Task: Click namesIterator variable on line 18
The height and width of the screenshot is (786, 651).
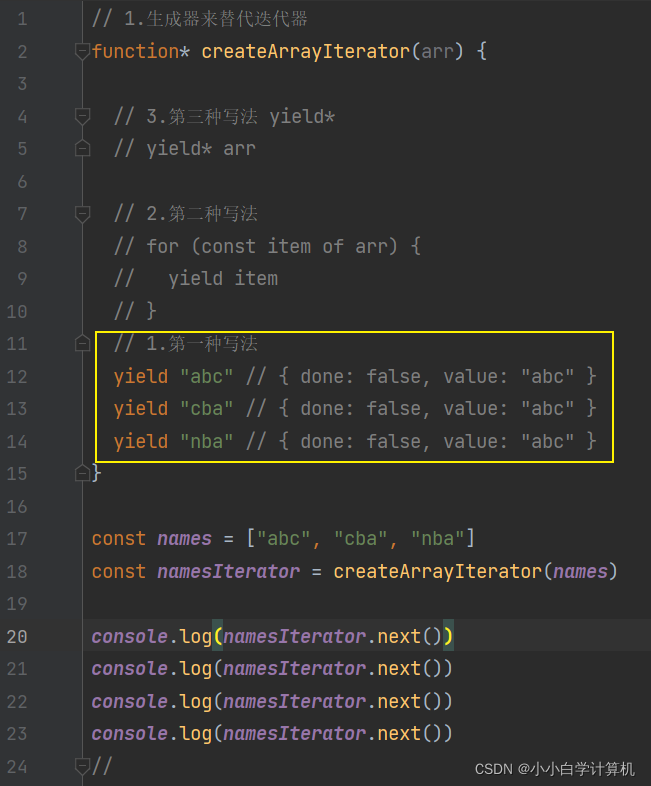Action: coord(229,571)
